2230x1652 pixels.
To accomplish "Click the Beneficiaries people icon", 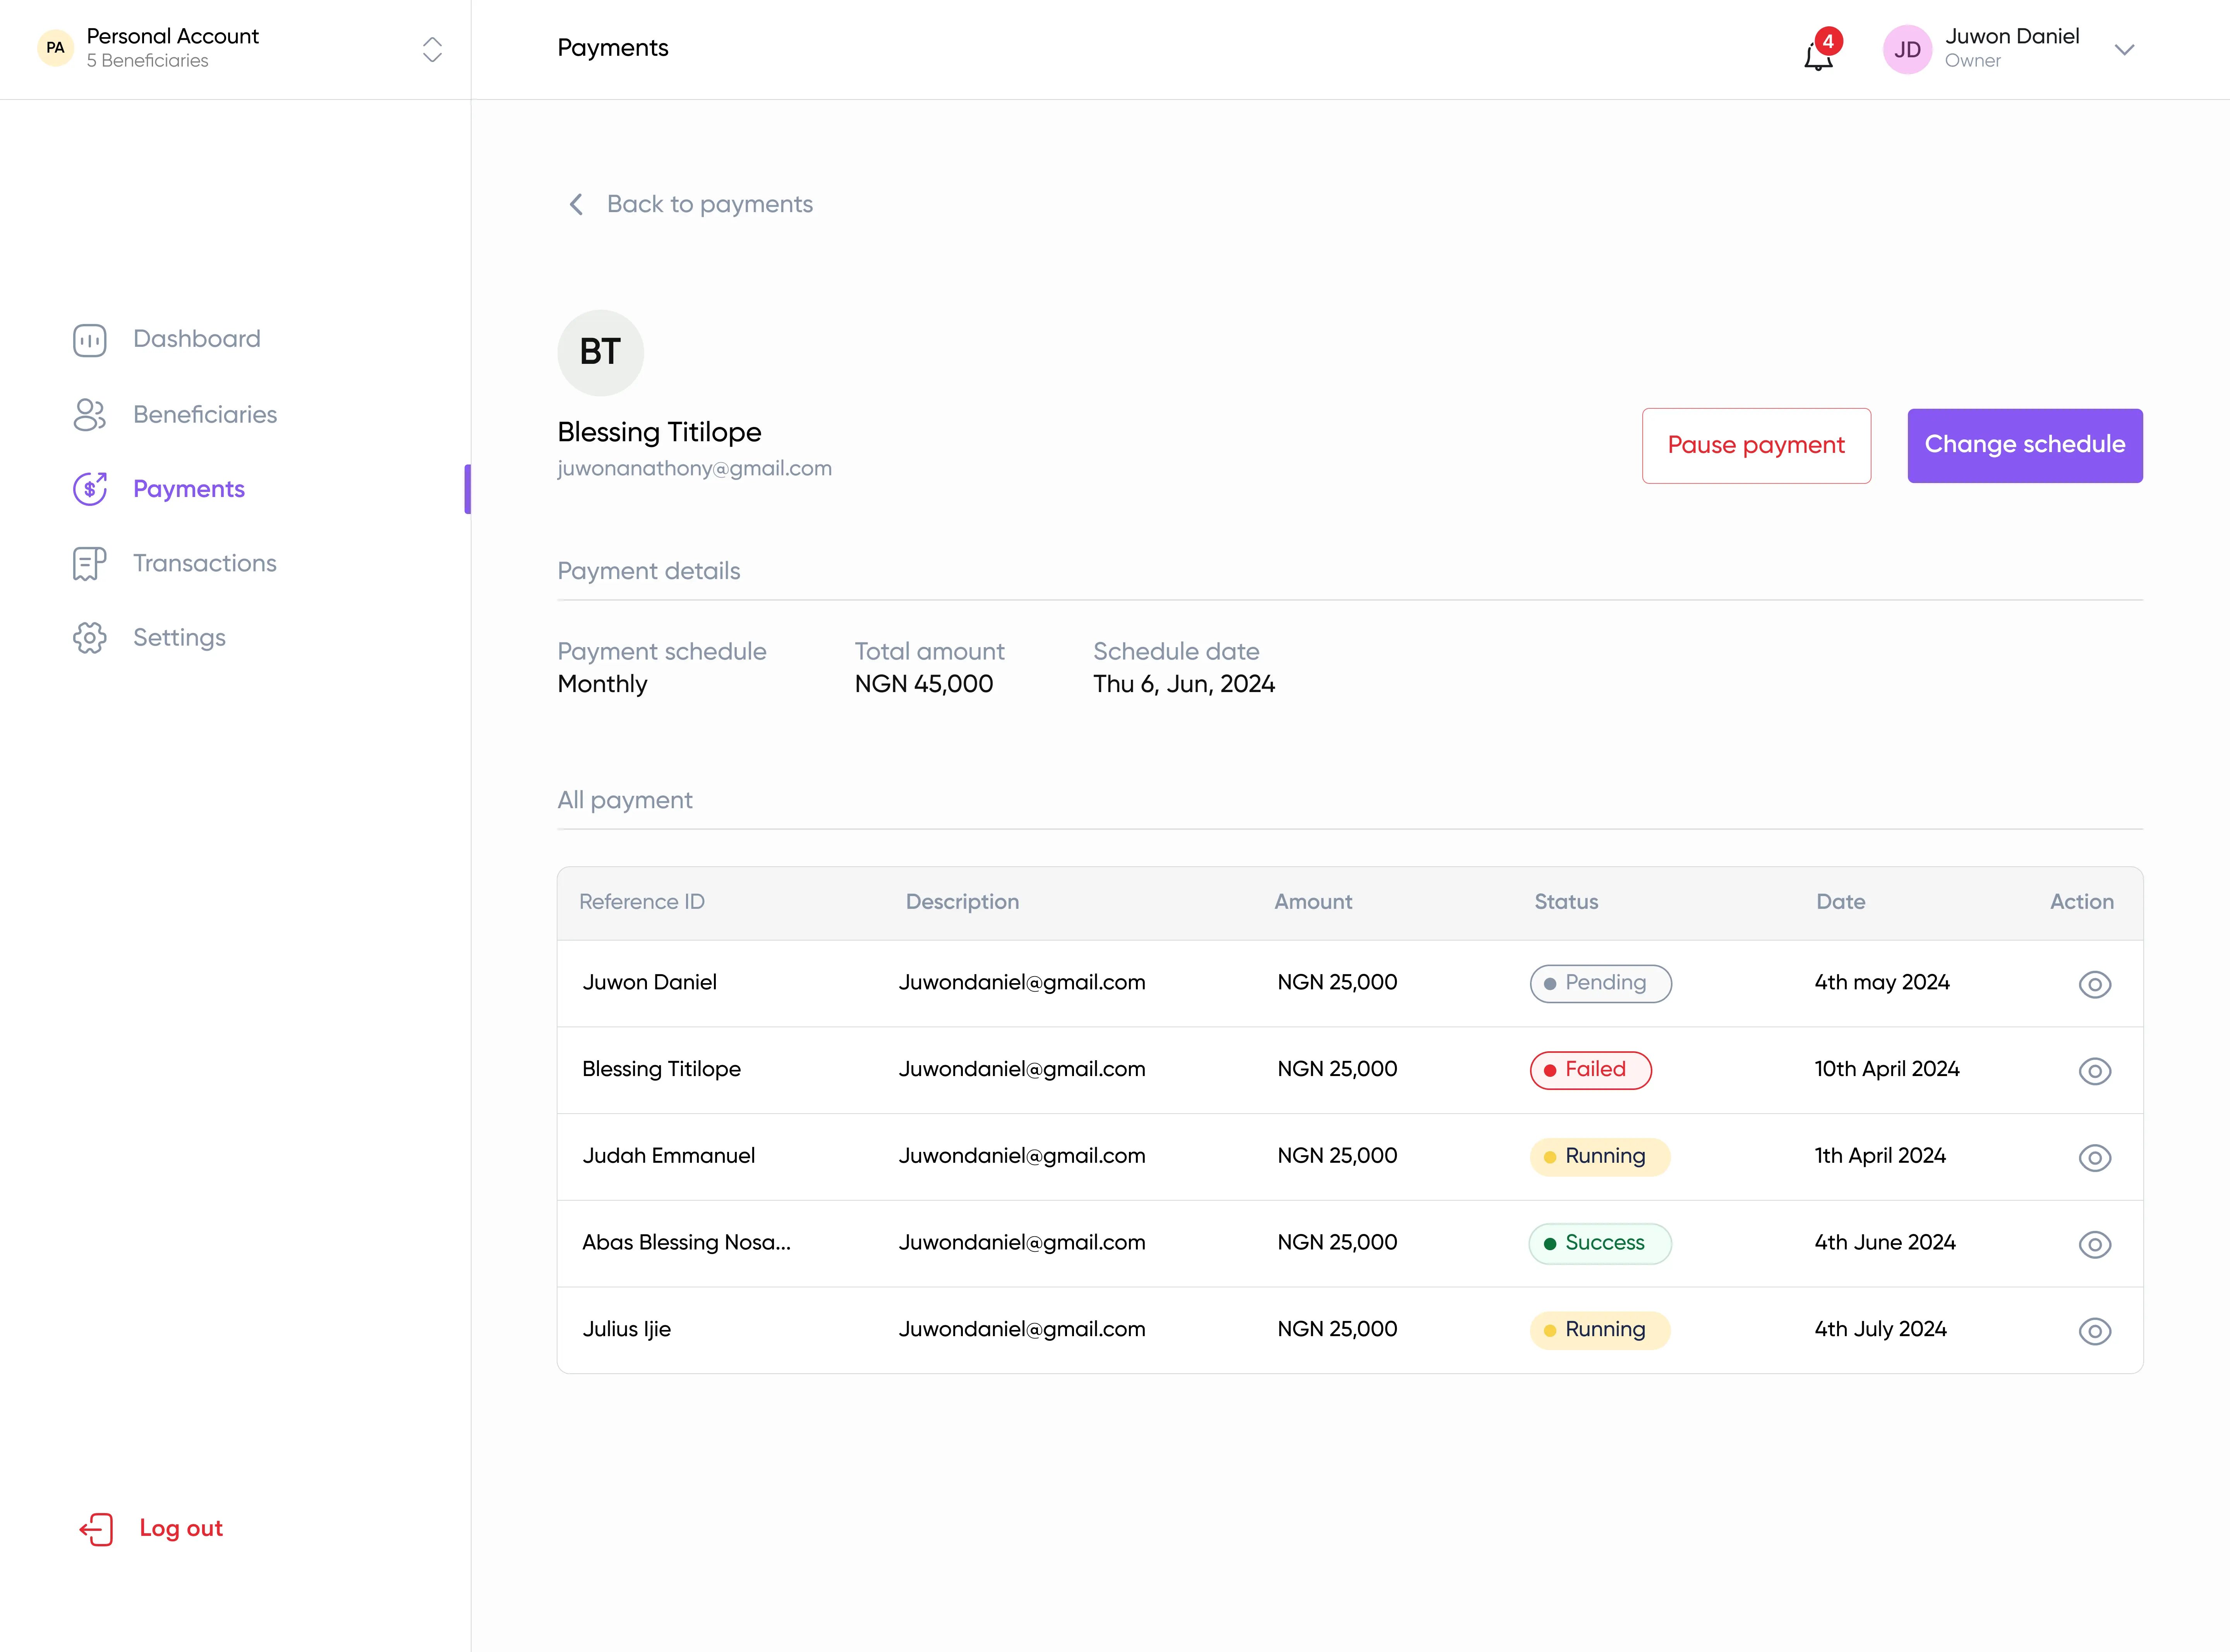I will coord(89,415).
